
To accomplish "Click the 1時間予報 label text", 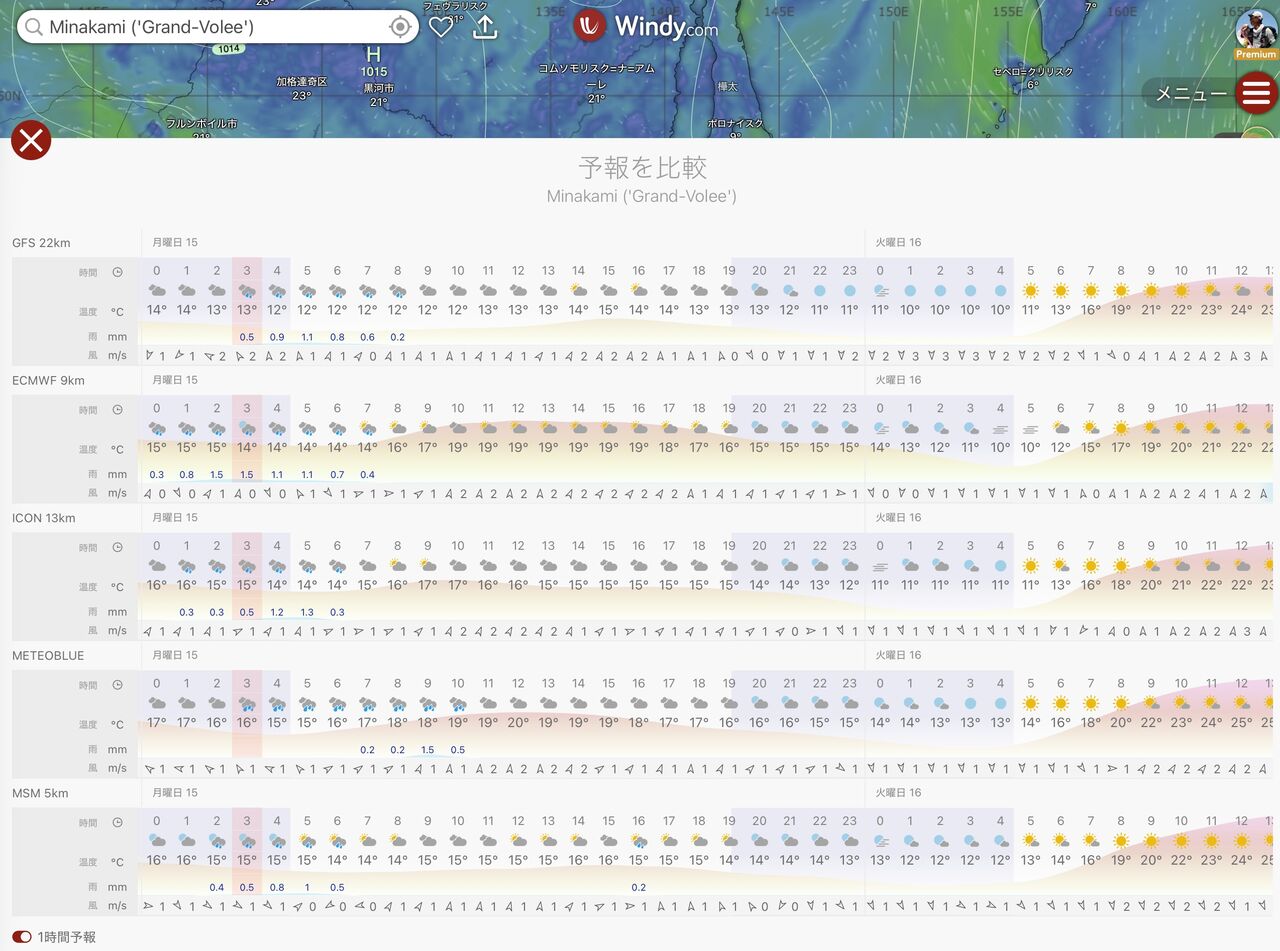I will click(x=67, y=937).
